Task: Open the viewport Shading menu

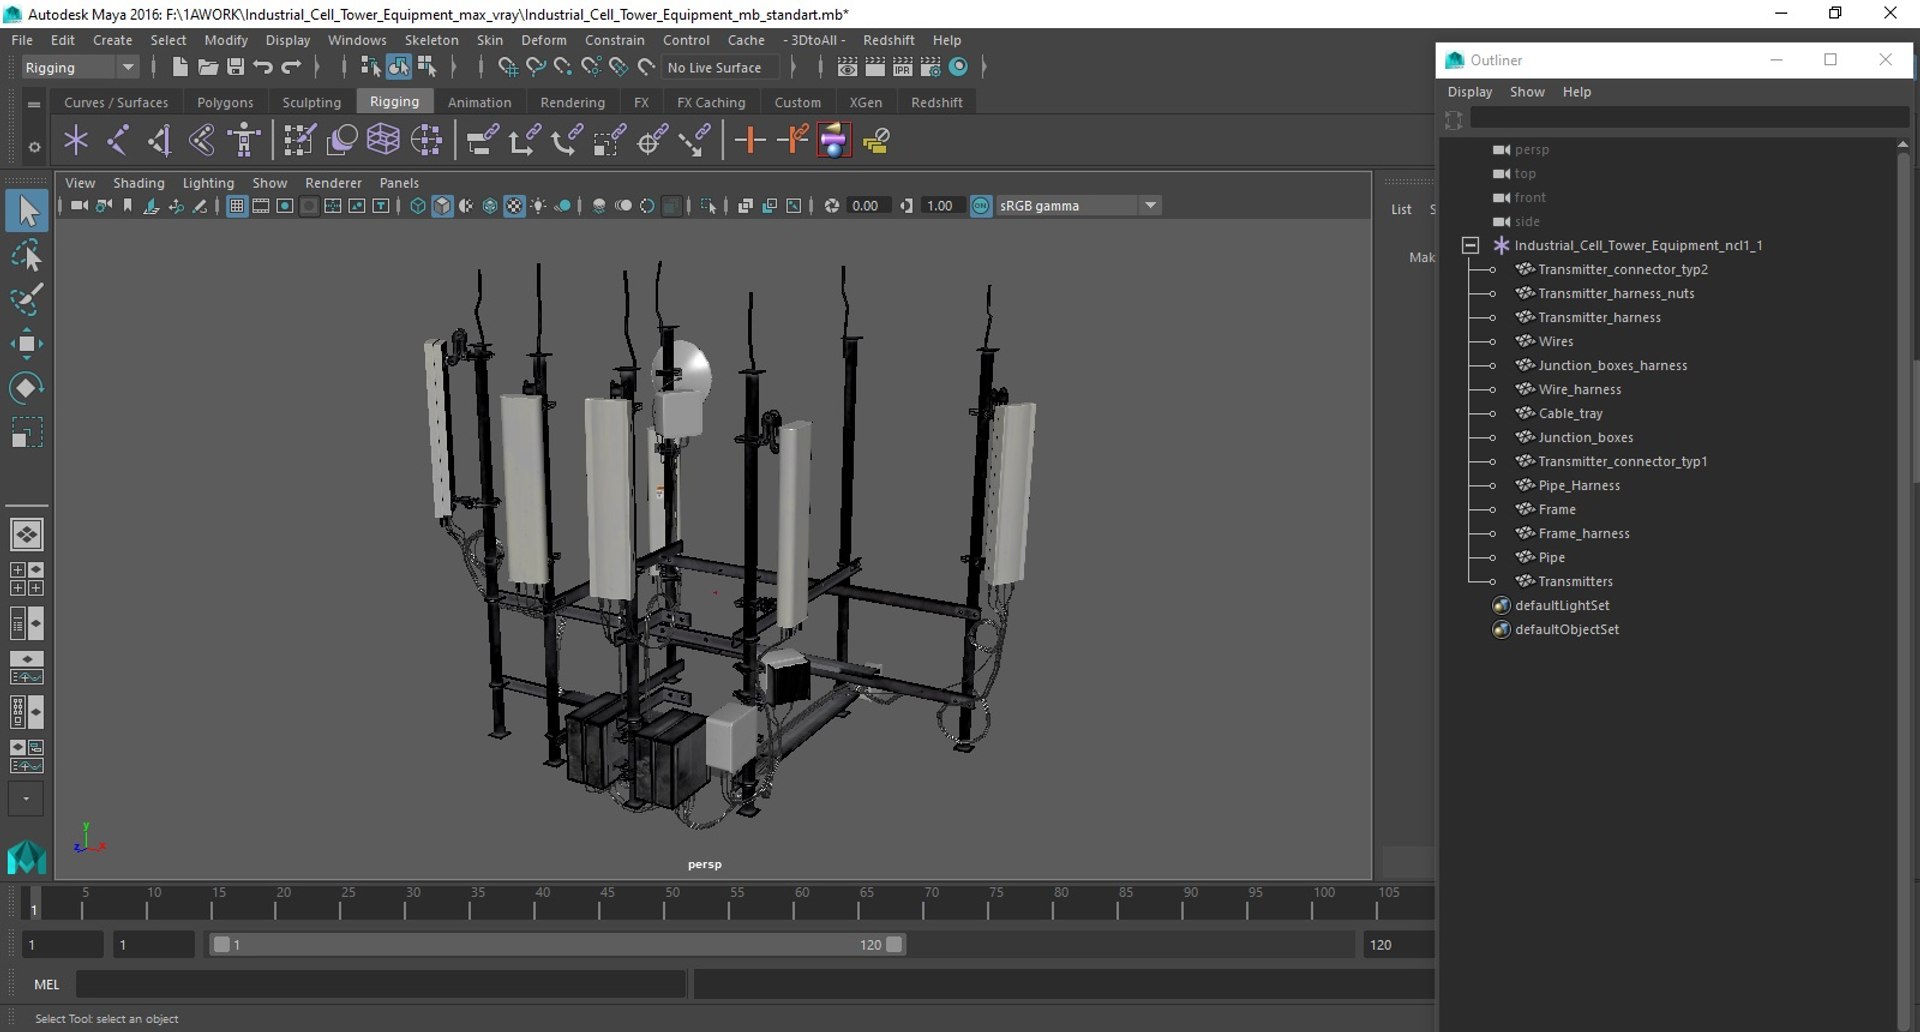Action: (138, 183)
